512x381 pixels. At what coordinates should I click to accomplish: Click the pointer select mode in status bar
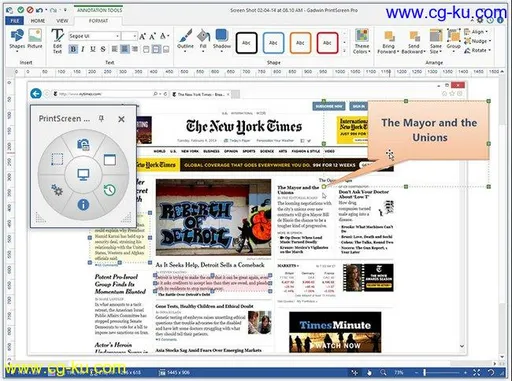point(355,372)
